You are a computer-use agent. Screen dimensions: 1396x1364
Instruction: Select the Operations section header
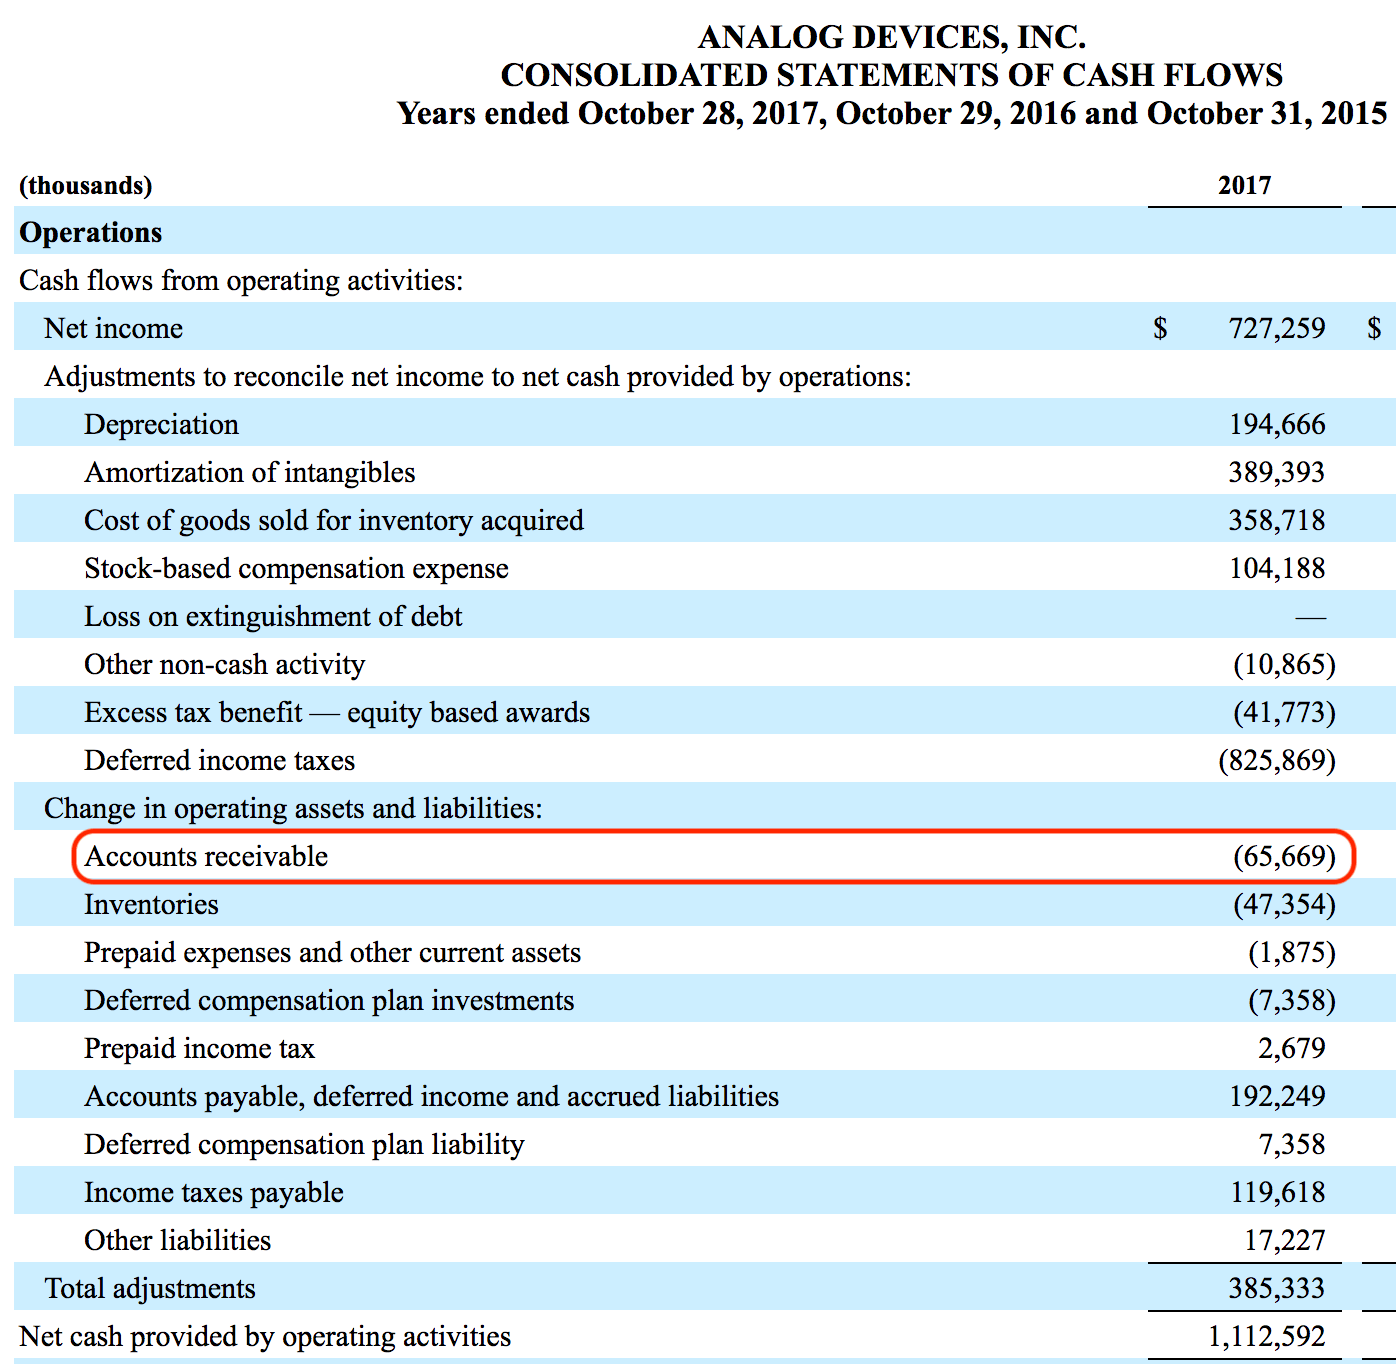click(90, 232)
